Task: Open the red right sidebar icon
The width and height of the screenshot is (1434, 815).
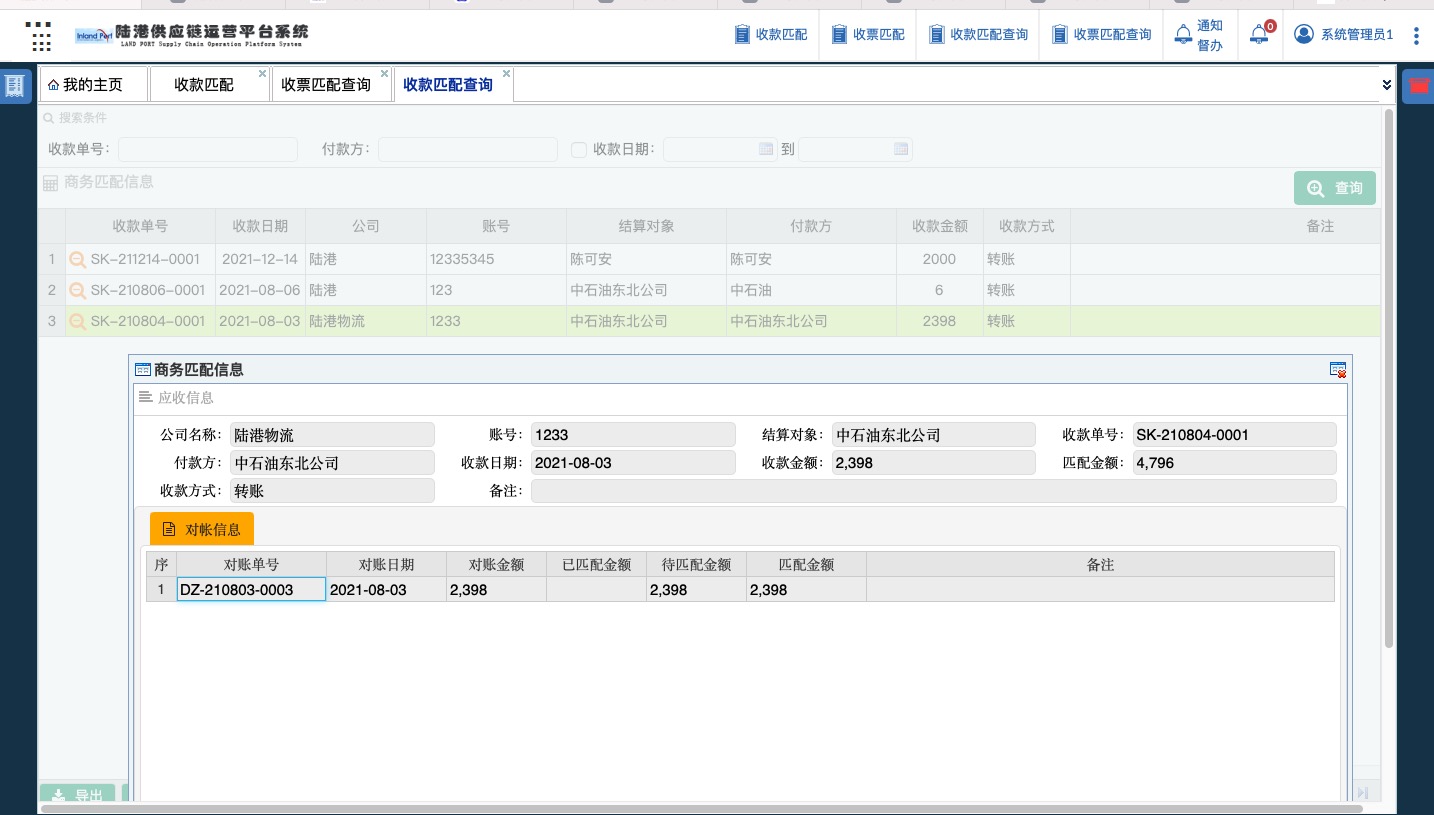Action: click(x=1418, y=86)
